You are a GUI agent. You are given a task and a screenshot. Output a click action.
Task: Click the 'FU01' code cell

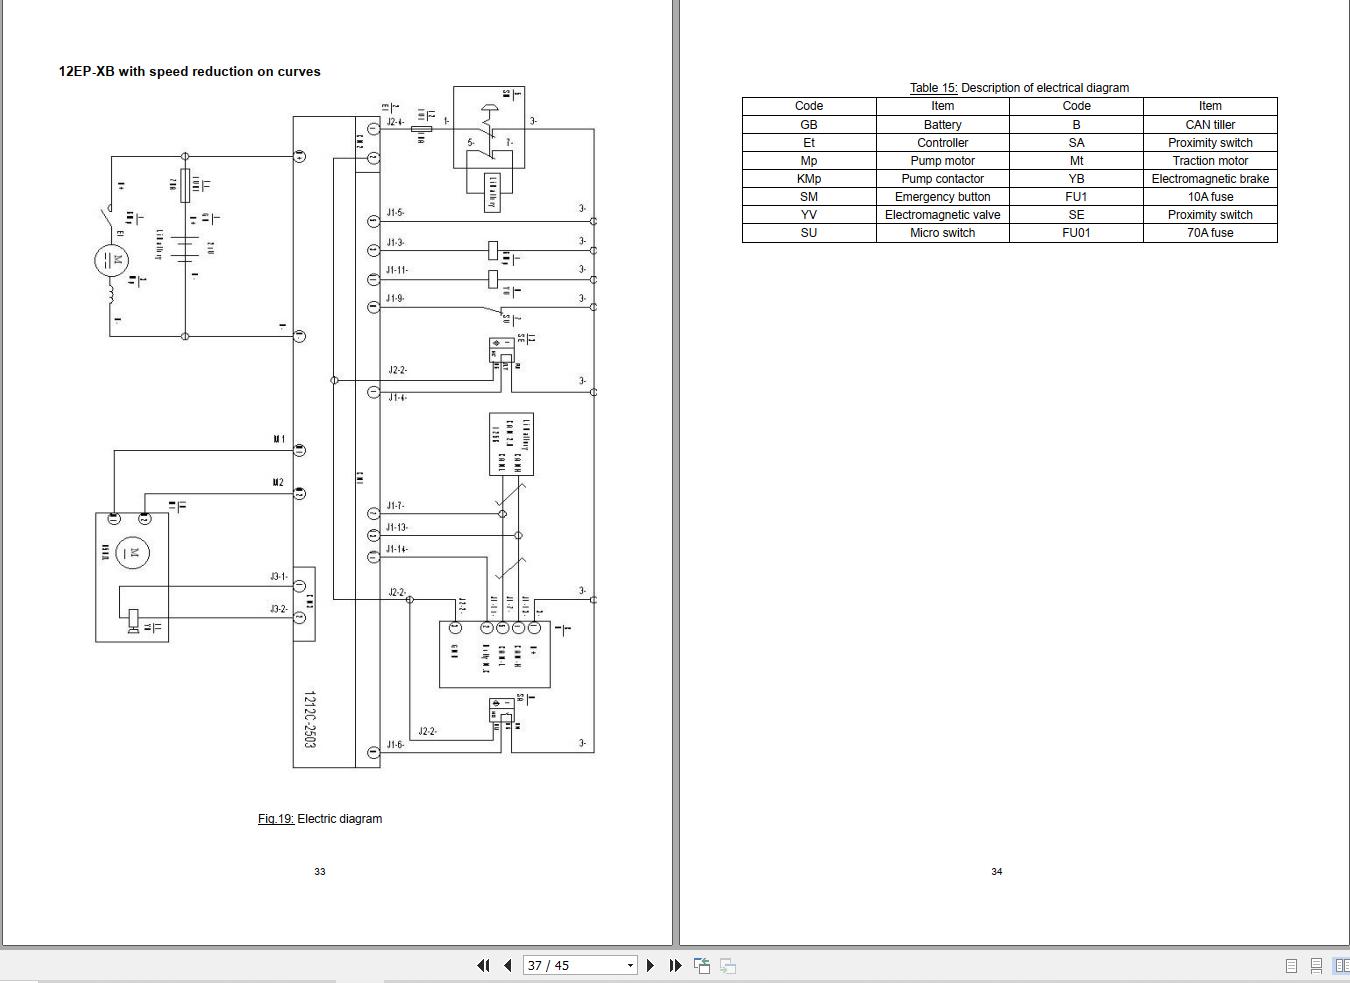tap(1076, 232)
